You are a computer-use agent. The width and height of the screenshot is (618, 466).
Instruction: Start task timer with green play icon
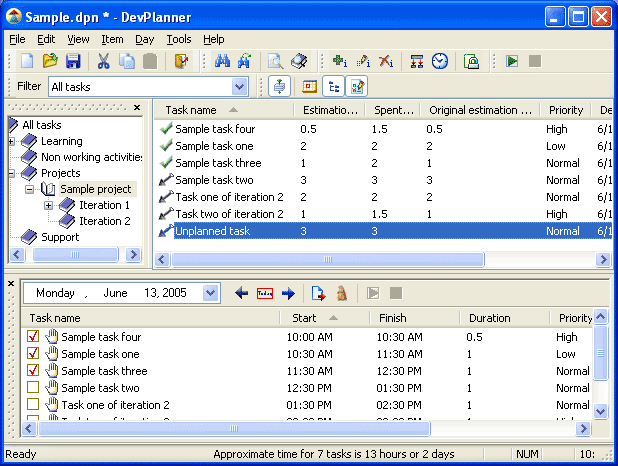pyautogui.click(x=512, y=61)
